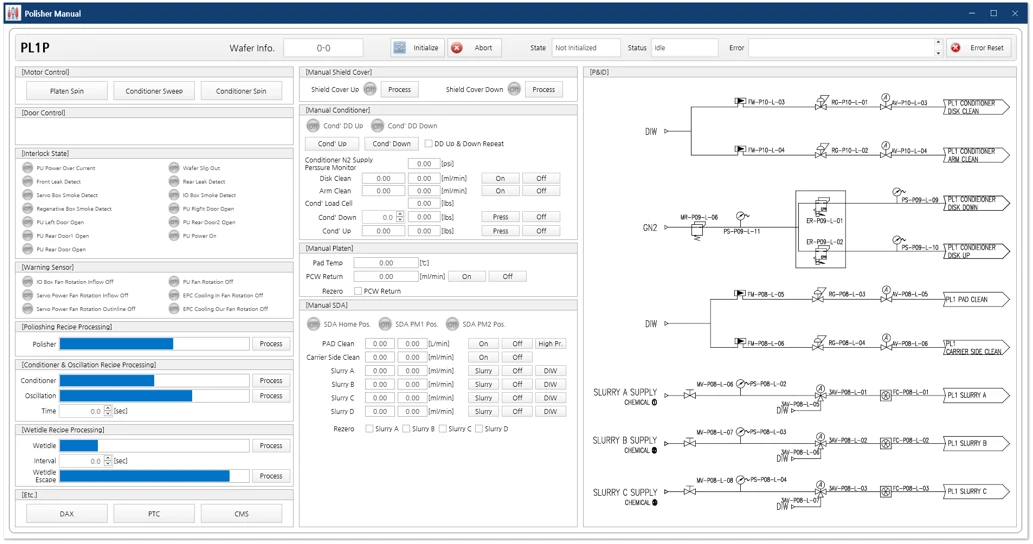Click Process for Shield Cover Up
The width and height of the screenshot is (1033, 544).
(x=399, y=90)
